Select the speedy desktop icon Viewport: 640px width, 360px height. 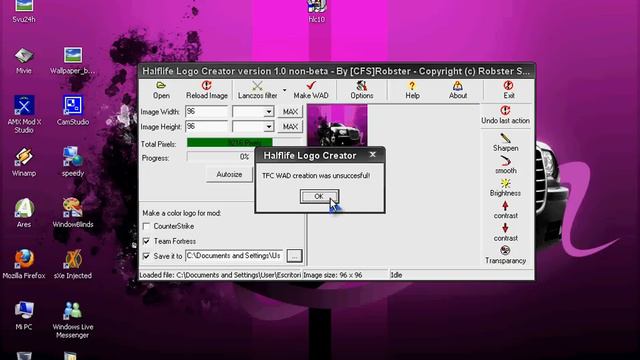73,162
